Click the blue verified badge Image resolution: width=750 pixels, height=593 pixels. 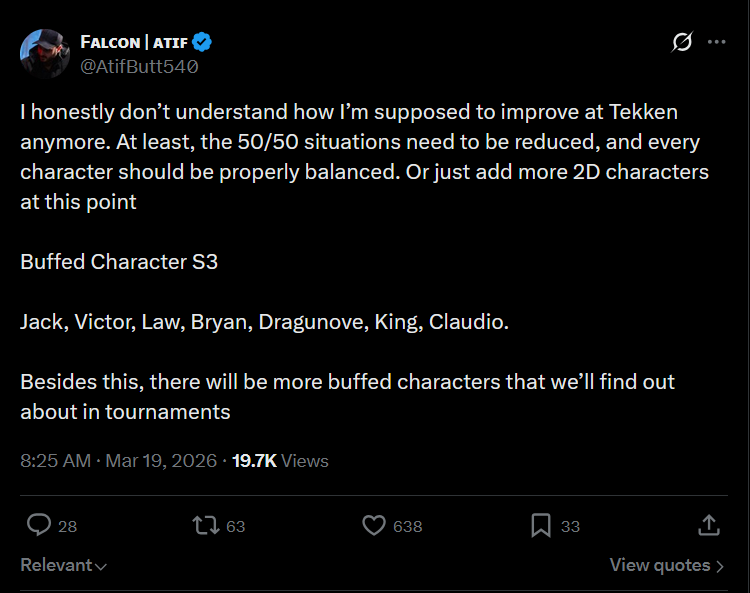point(202,42)
